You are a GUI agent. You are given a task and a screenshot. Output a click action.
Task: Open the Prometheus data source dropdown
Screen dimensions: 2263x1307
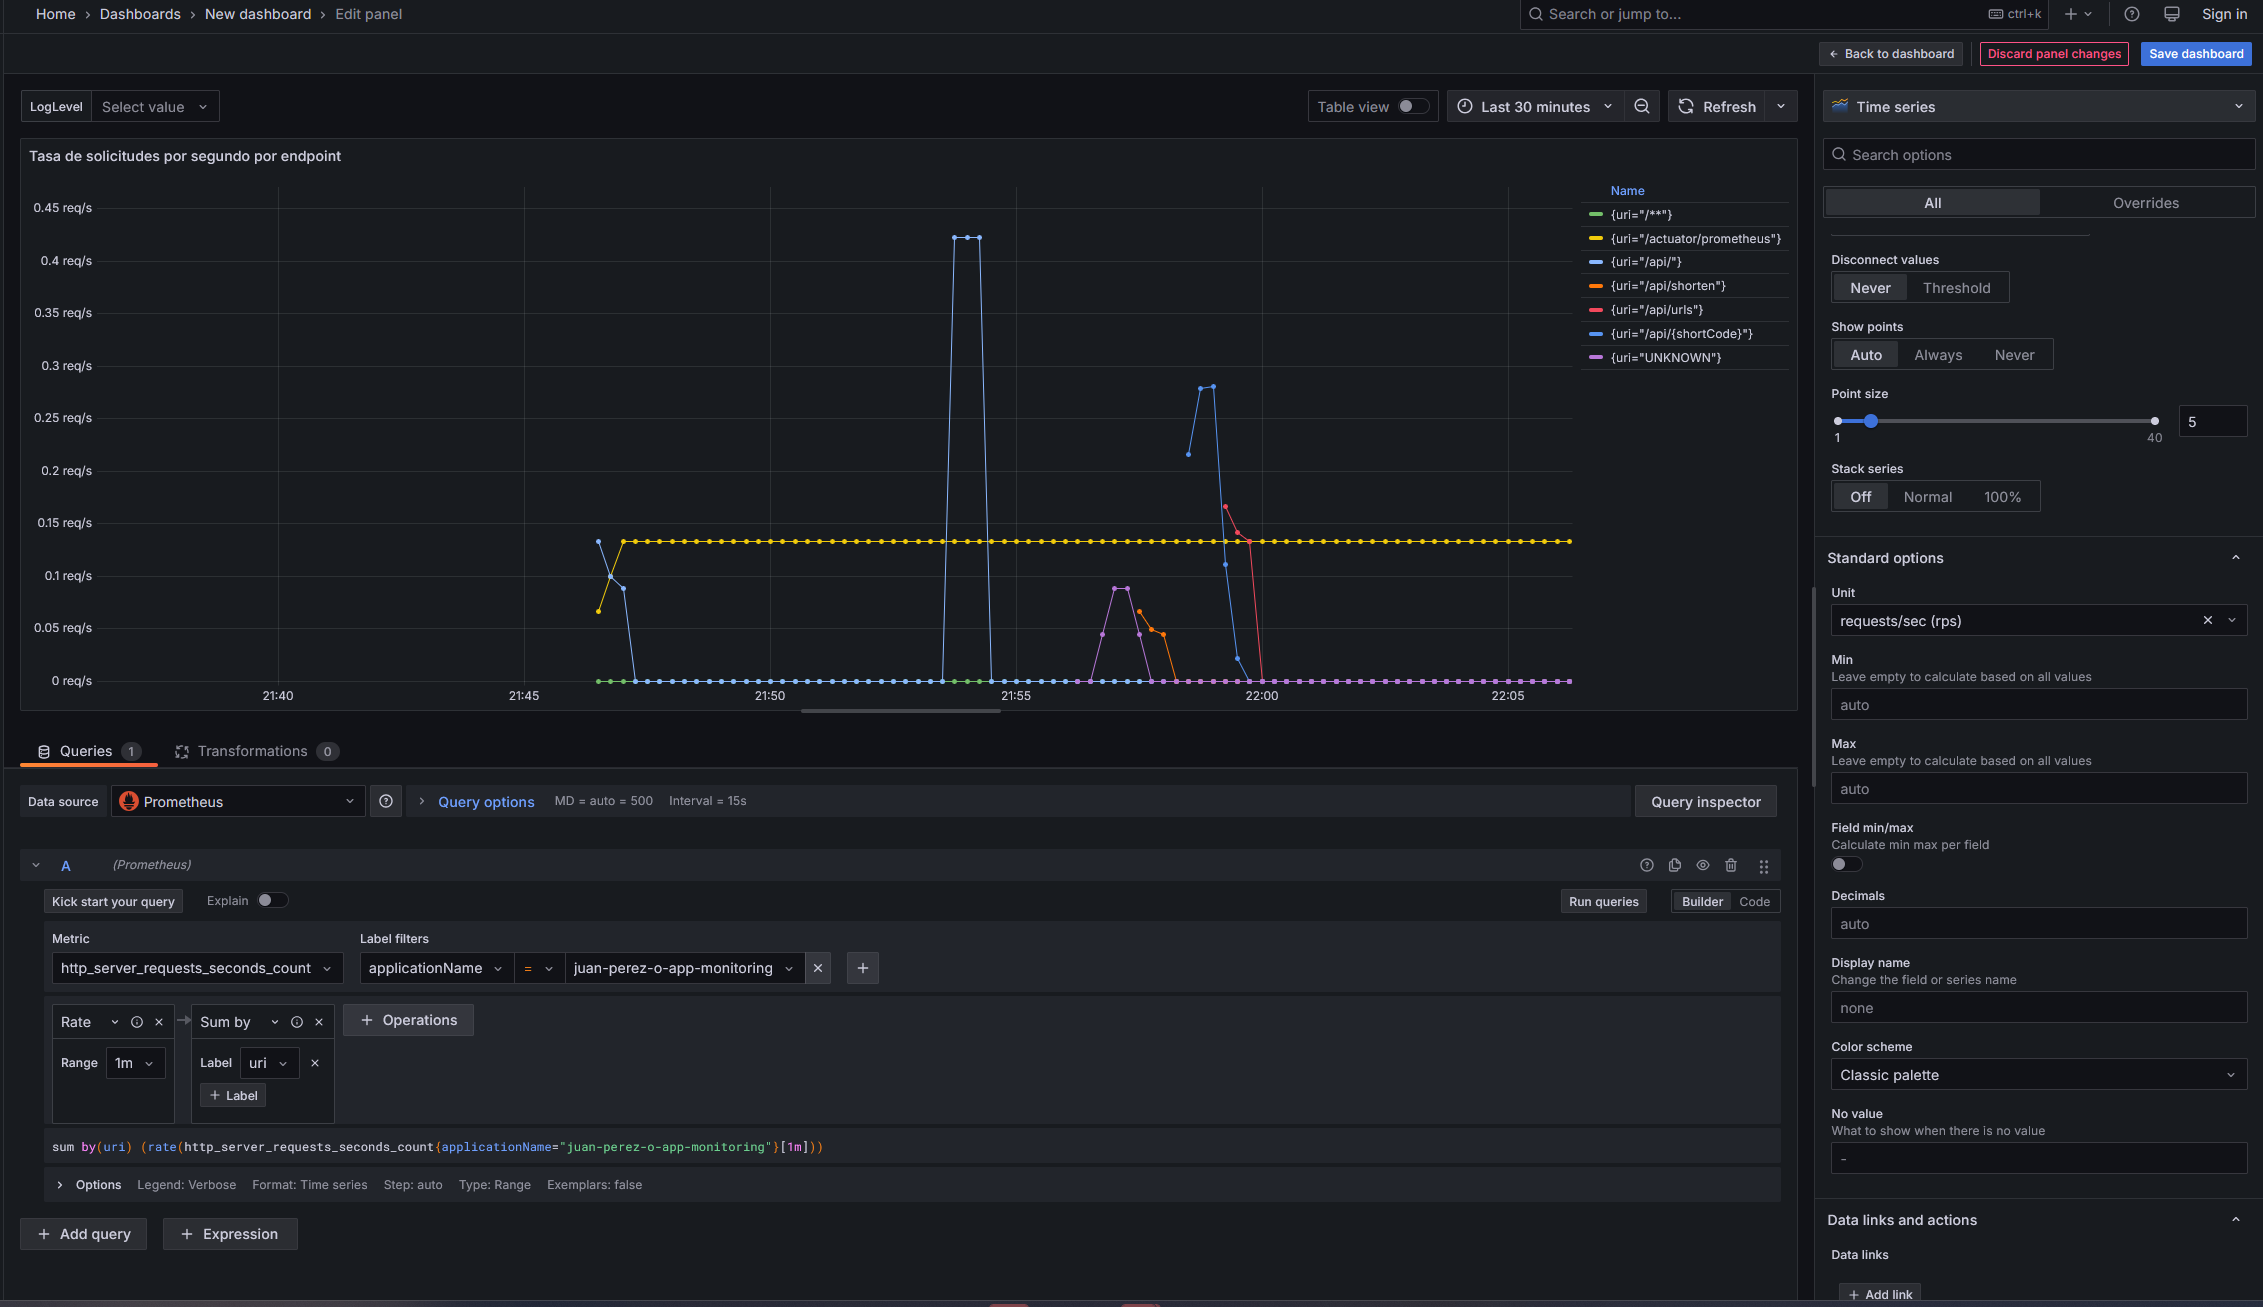click(237, 801)
